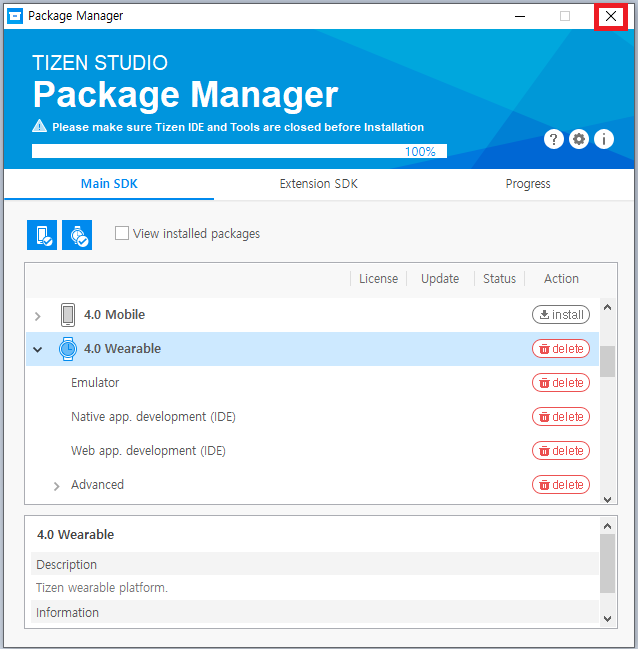
Task: Select Web app. development (IDE) row text
Action: click(x=148, y=451)
